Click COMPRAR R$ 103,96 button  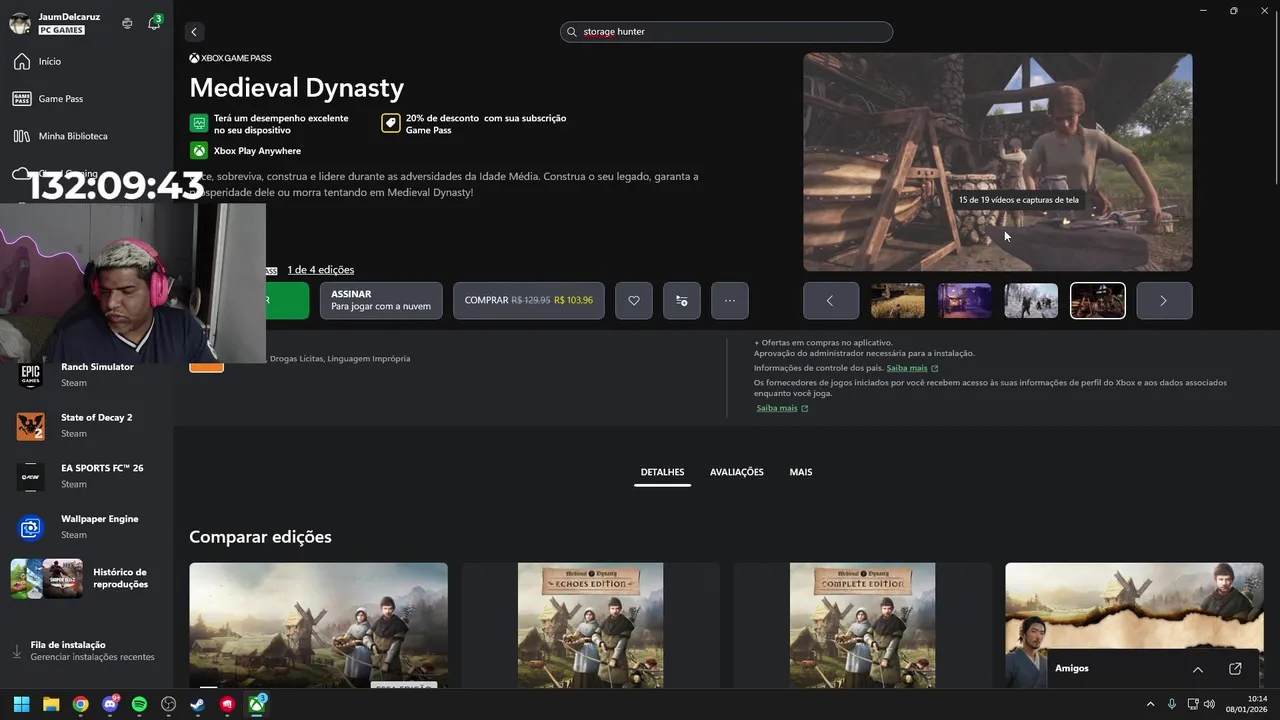528,301
